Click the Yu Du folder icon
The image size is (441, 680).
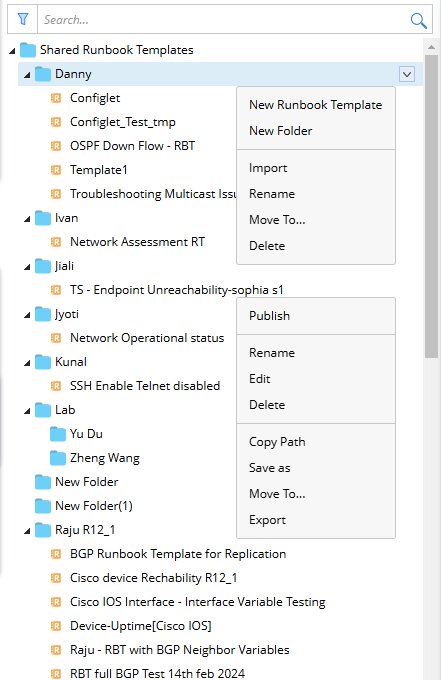58,434
